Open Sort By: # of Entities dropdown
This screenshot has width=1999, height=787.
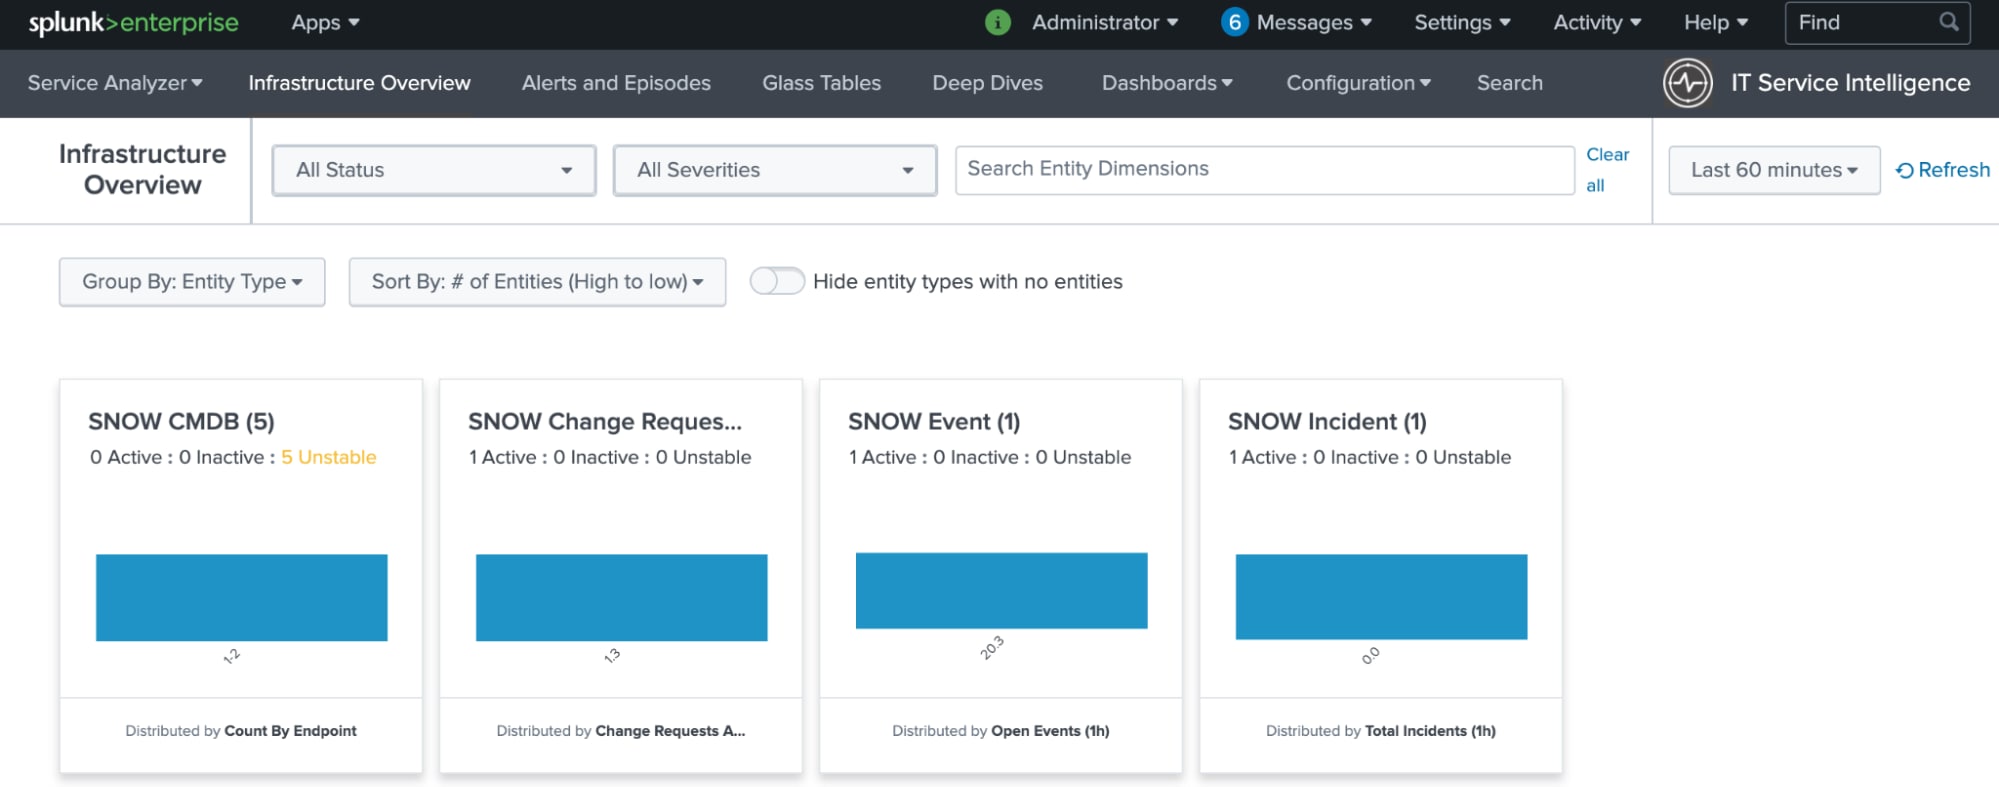click(537, 282)
